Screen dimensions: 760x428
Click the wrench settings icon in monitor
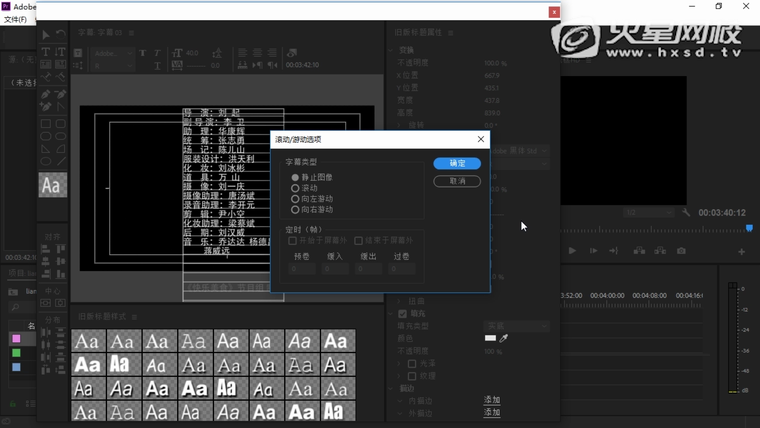pyautogui.click(x=686, y=212)
